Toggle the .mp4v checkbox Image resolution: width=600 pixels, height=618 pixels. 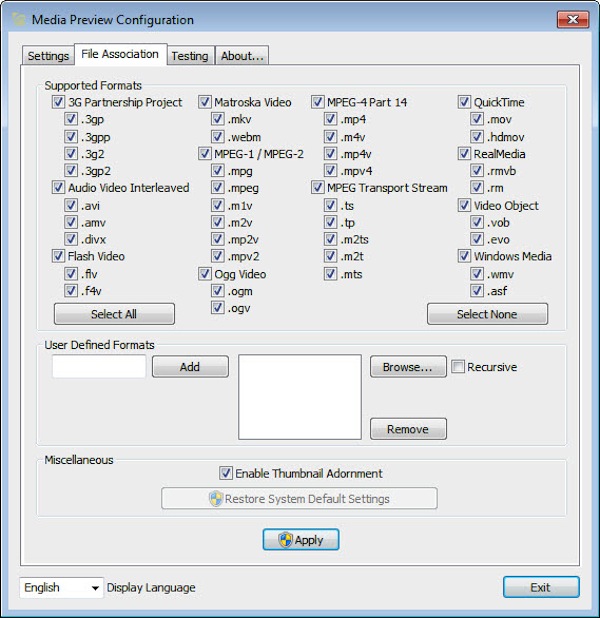pyautogui.click(x=330, y=154)
